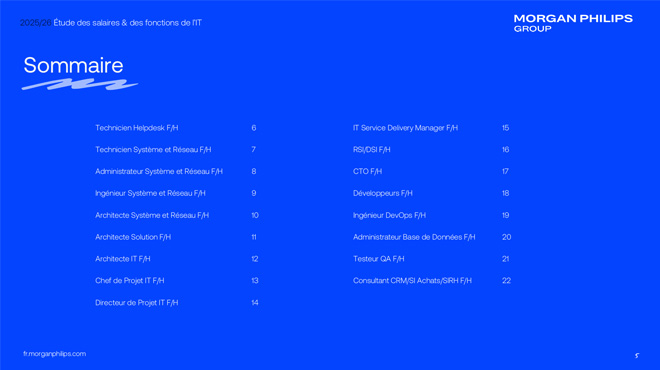The image size is (660, 370).
Task: Open Ingénieur DevOps F/H entry
Action: [x=389, y=216]
